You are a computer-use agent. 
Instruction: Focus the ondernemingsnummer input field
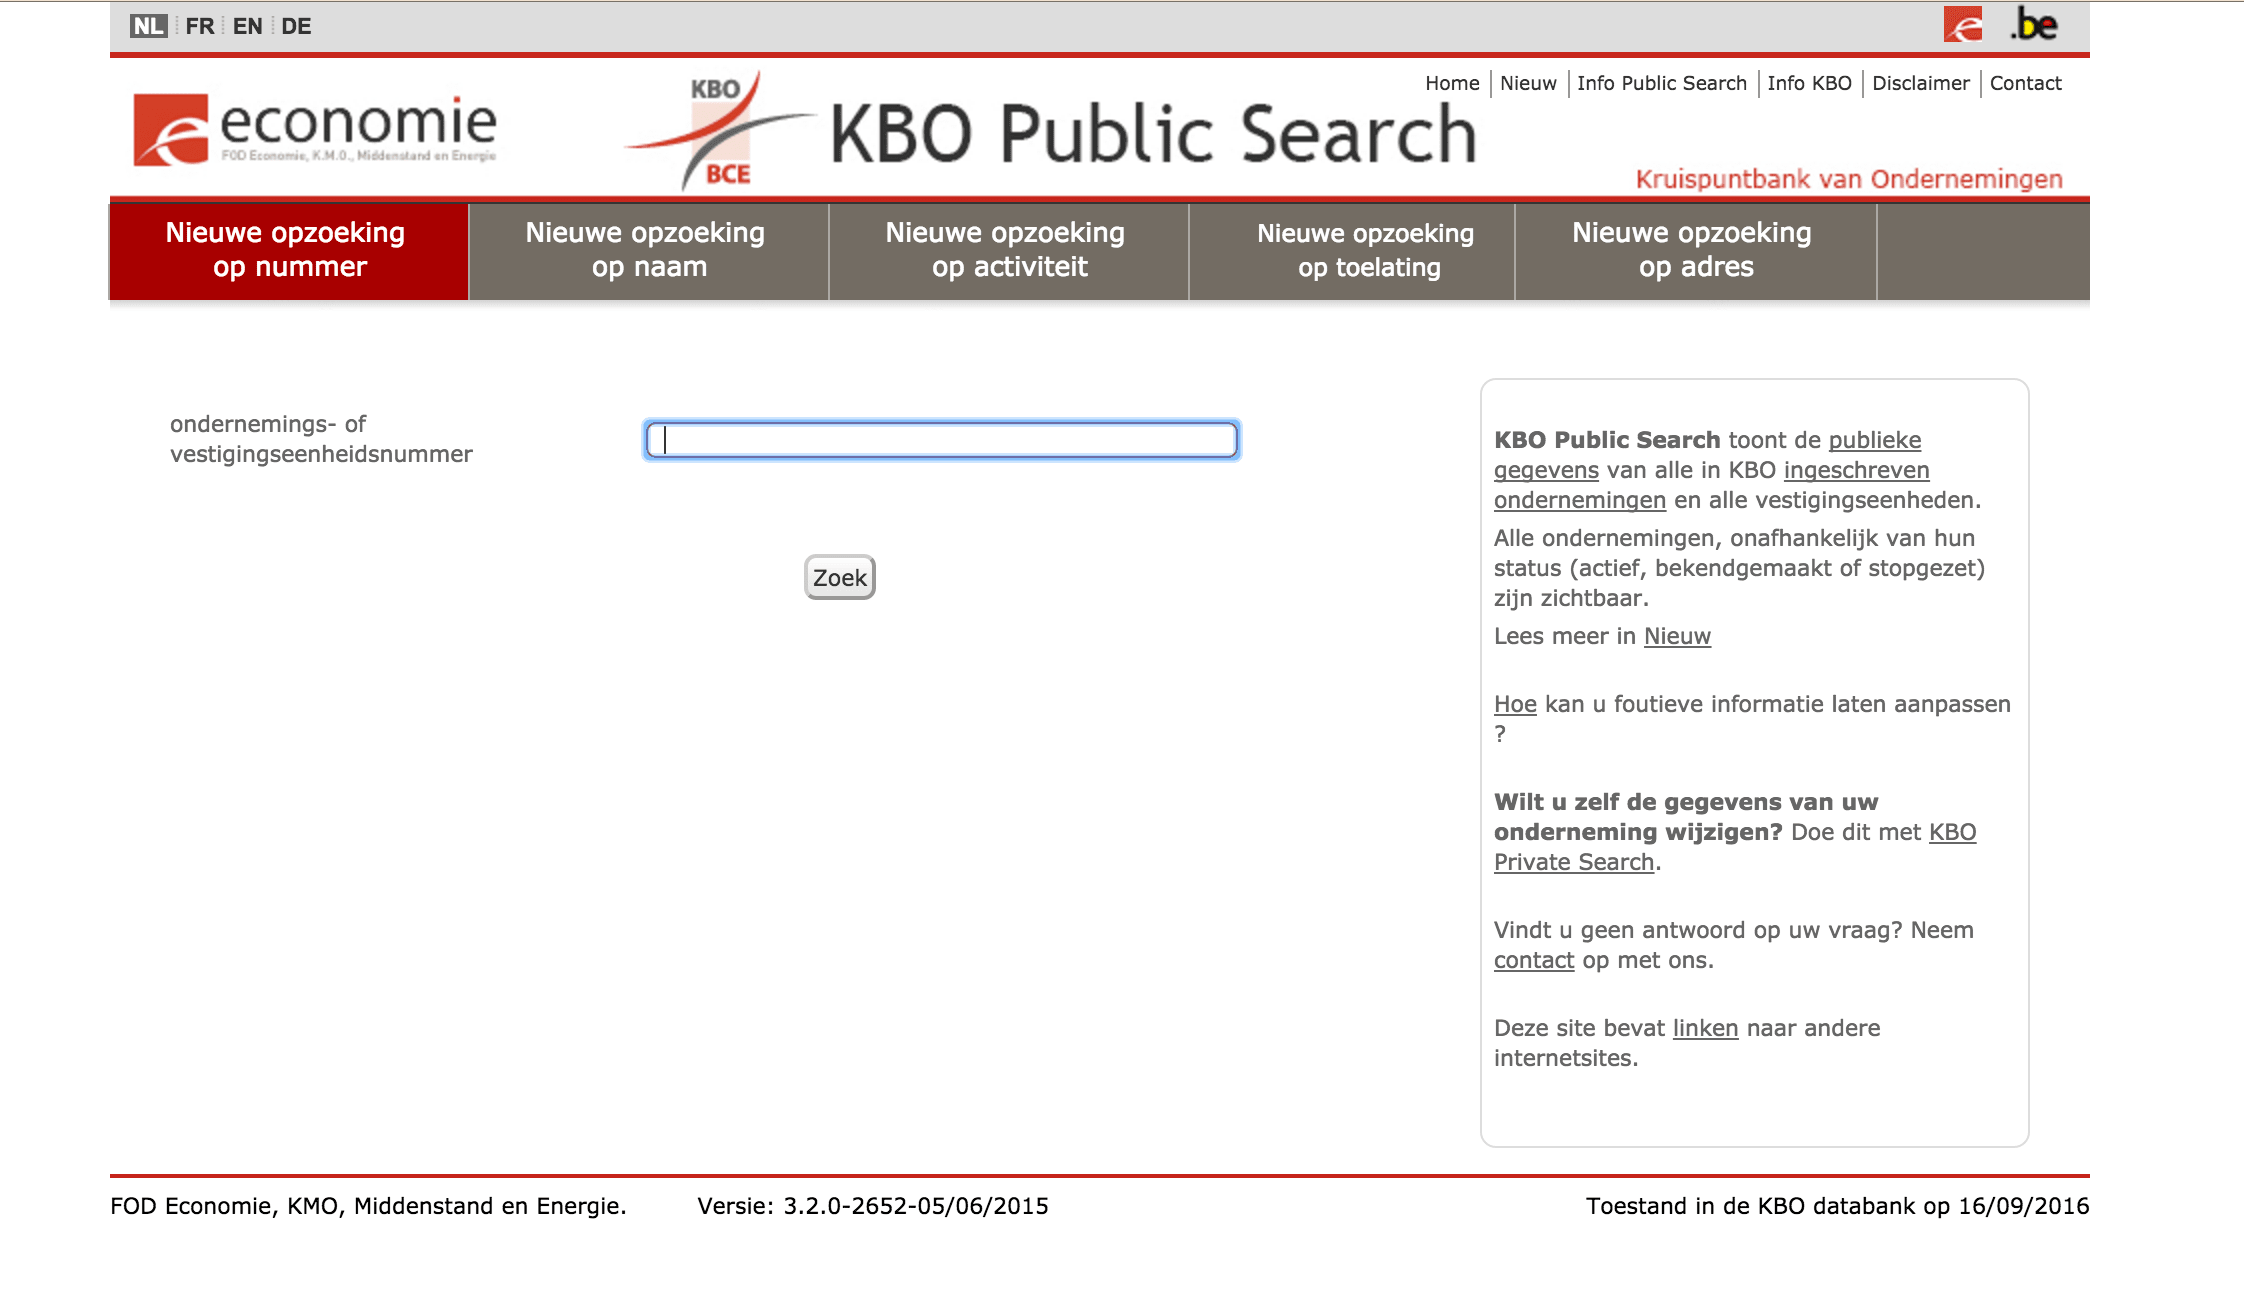[x=941, y=440]
